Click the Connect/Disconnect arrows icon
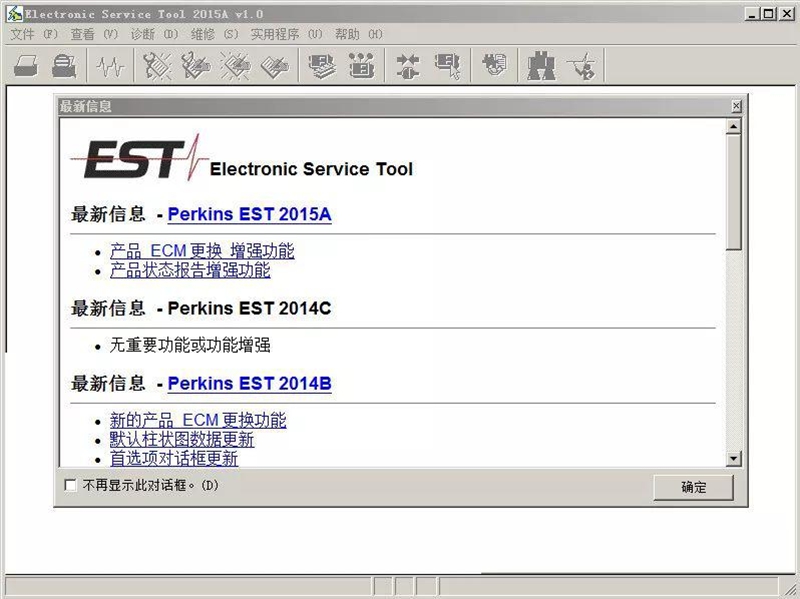 pyautogui.click(x=408, y=66)
